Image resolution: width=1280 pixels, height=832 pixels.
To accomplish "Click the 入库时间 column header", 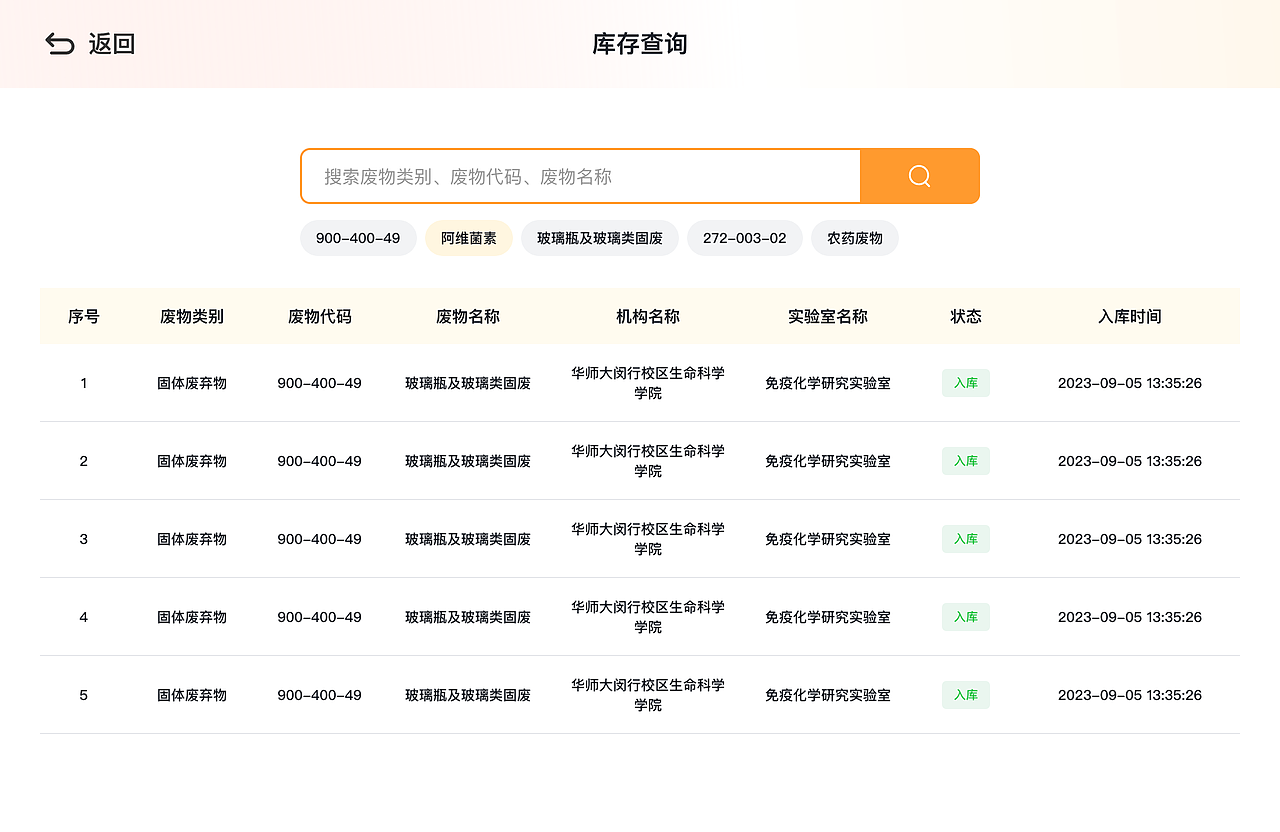I will pos(1129,316).
